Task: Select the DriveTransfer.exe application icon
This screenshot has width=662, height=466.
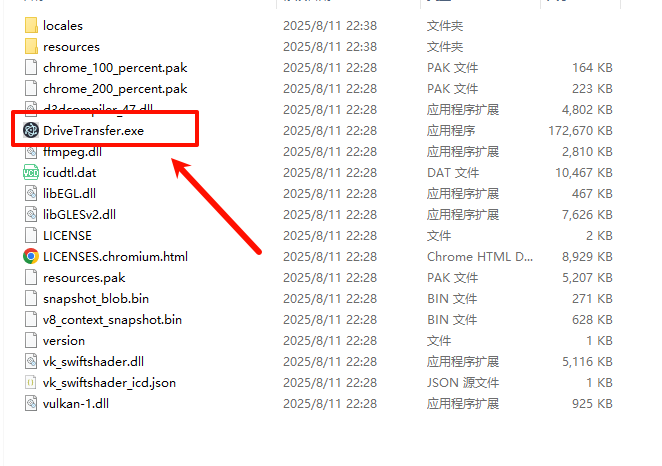Action: coord(31,130)
